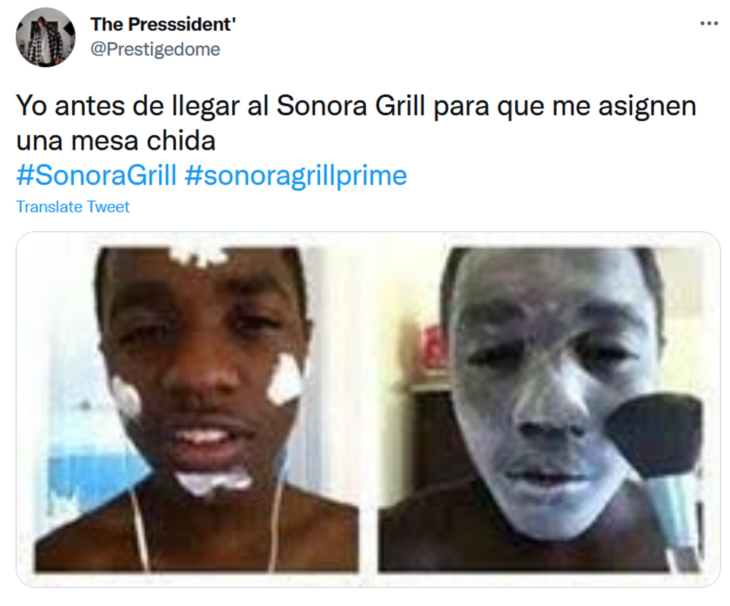Image resolution: width=730 pixels, height=606 pixels.
Task: Open the #SonoraGrill hashtag
Action: (x=96, y=175)
